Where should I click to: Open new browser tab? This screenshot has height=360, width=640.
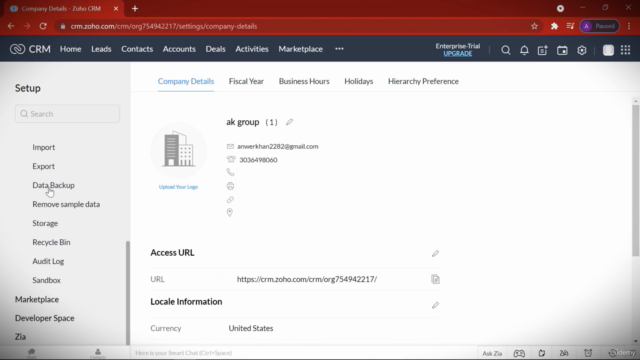point(135,9)
